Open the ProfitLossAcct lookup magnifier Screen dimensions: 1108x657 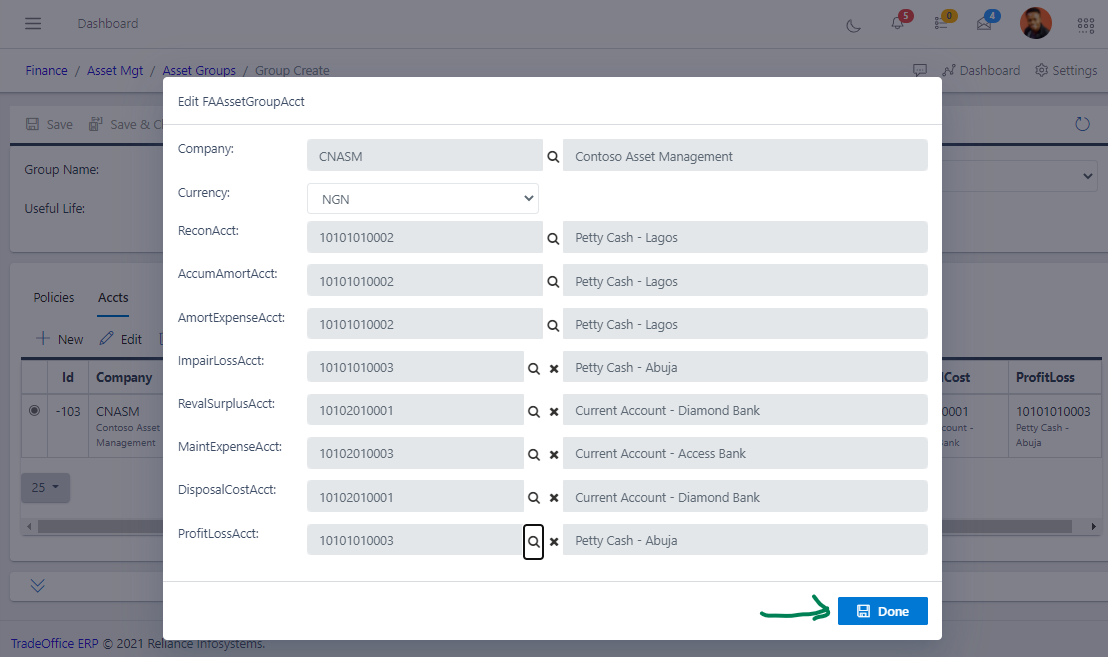533,540
